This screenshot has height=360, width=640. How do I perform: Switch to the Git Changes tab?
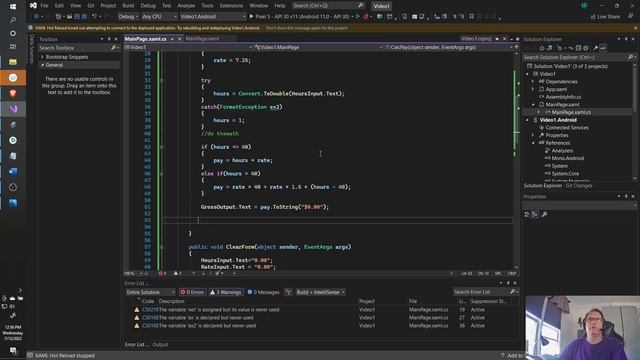pyautogui.click(x=579, y=186)
